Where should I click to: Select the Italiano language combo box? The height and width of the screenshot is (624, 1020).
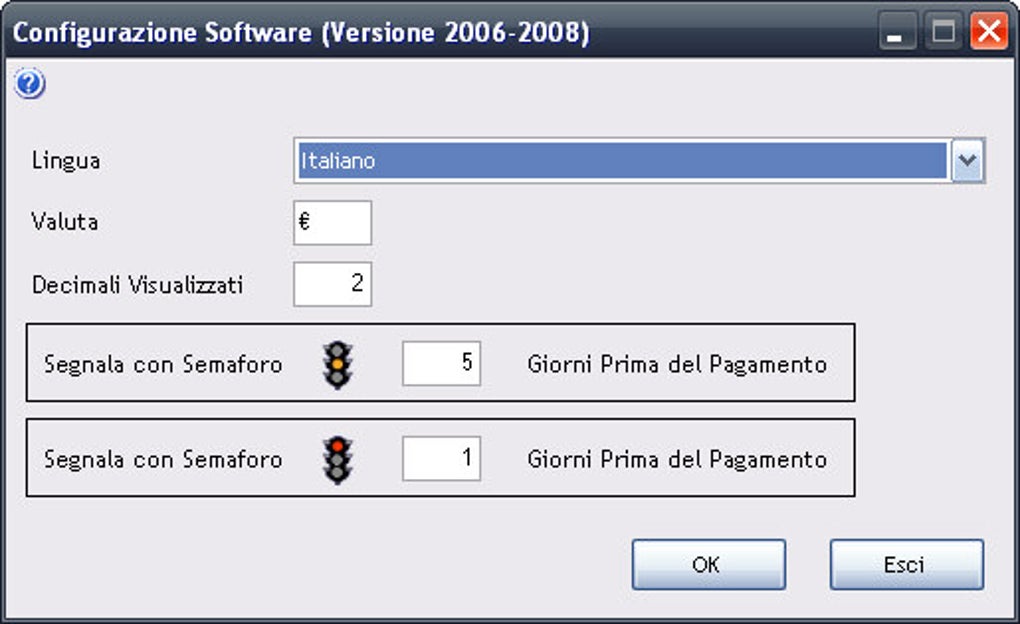(621, 161)
